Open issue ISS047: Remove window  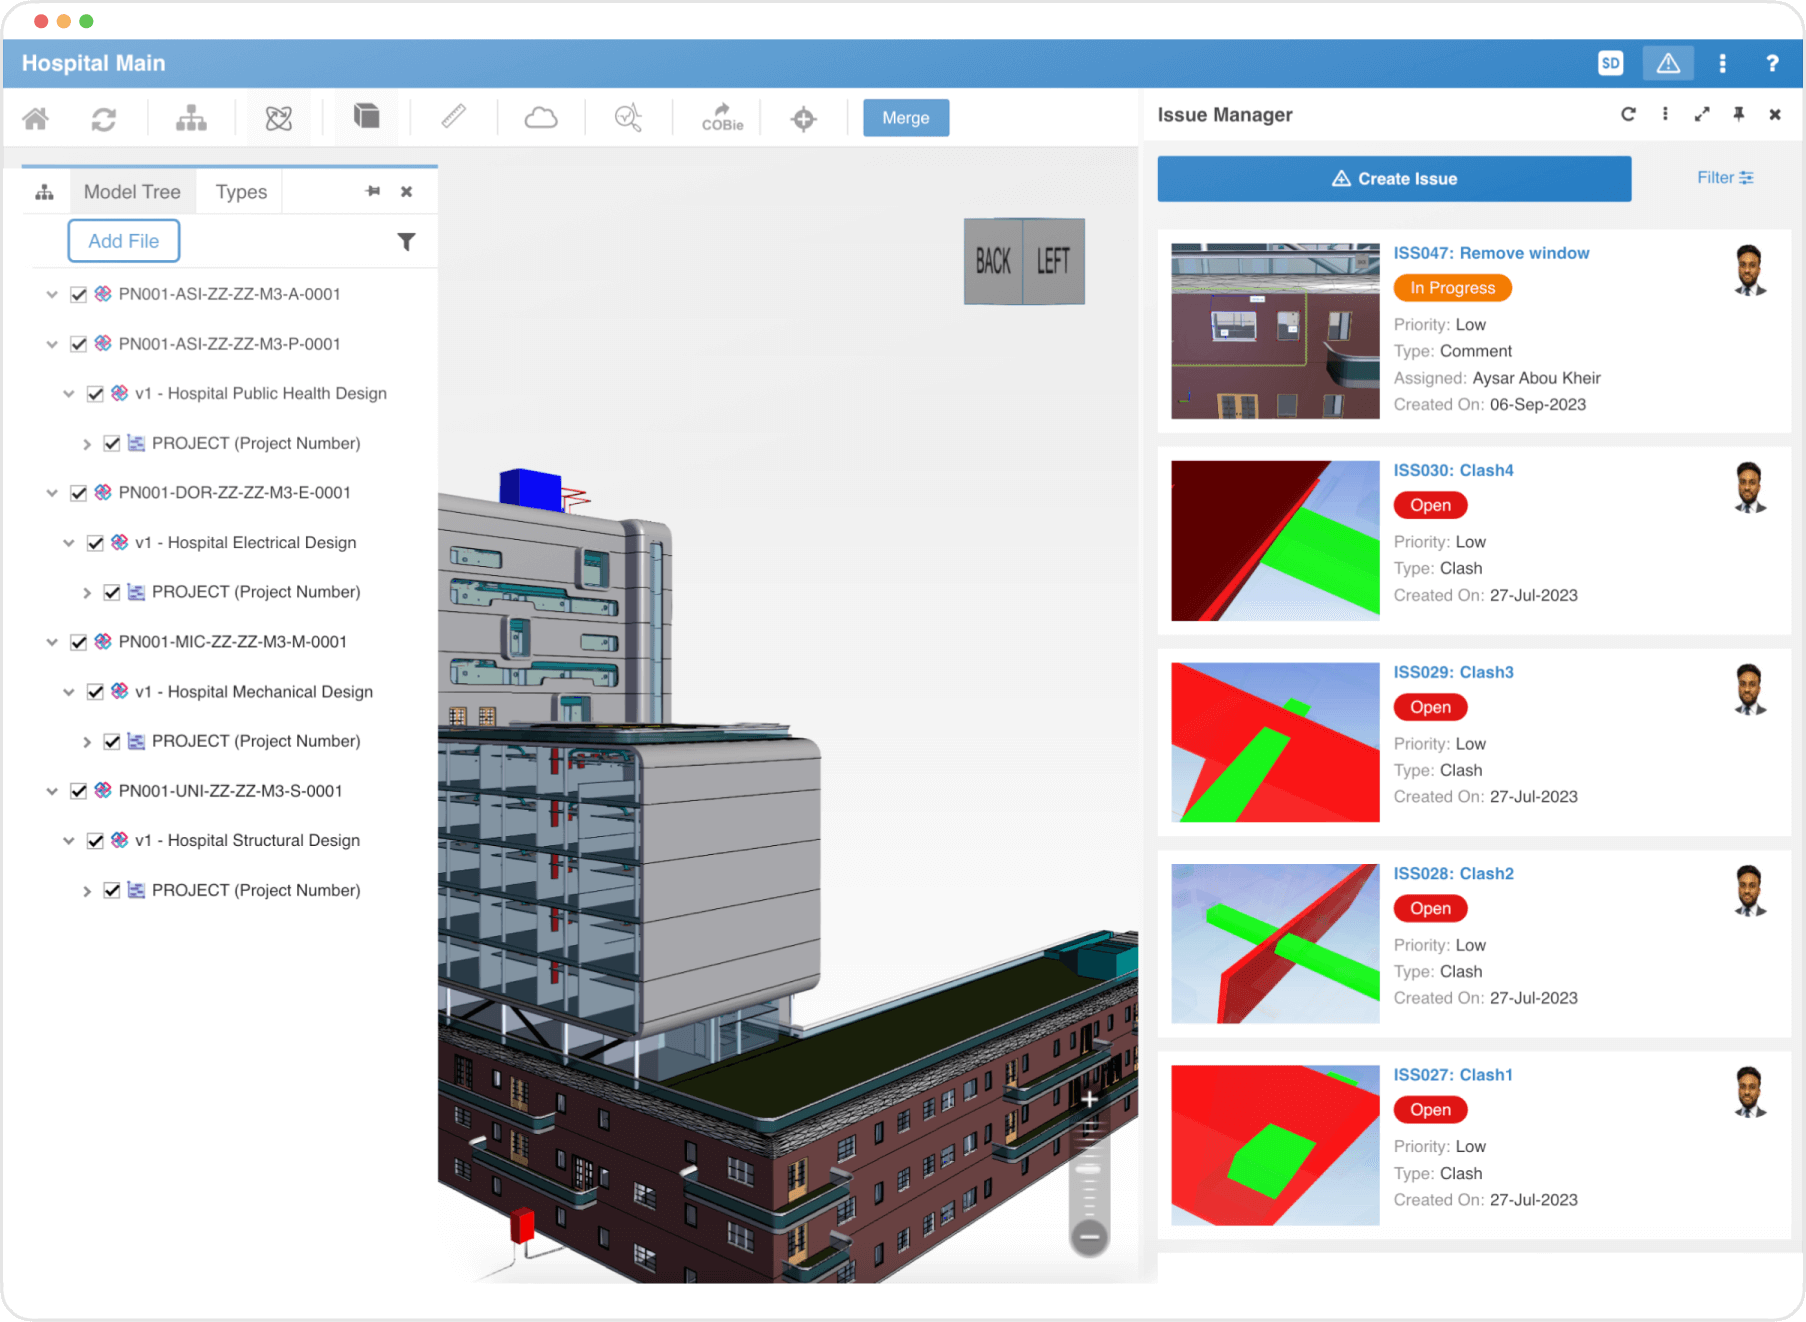[x=1491, y=253]
